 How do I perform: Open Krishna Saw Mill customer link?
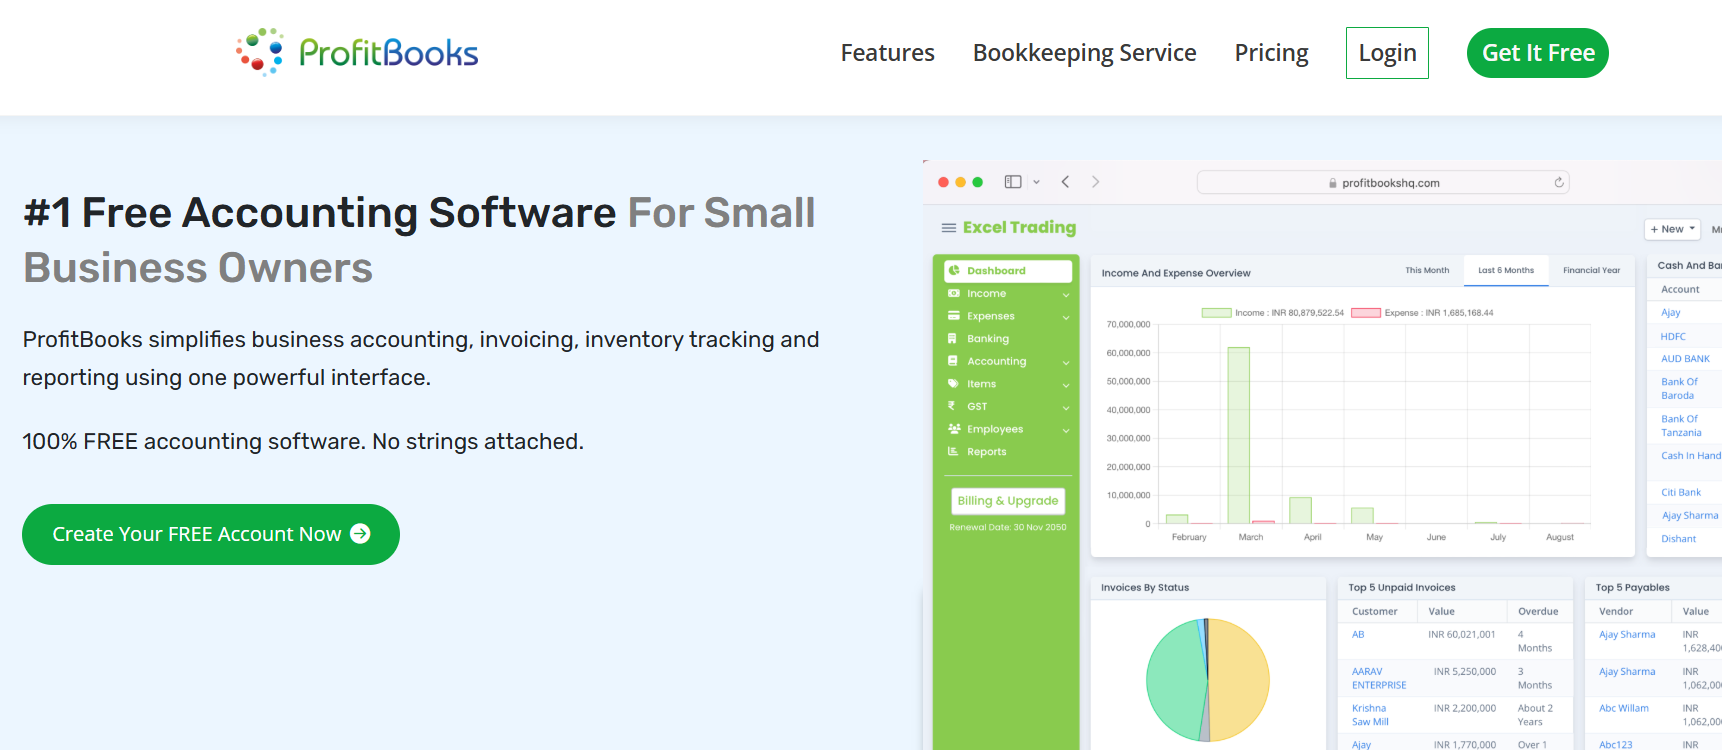(x=1370, y=715)
